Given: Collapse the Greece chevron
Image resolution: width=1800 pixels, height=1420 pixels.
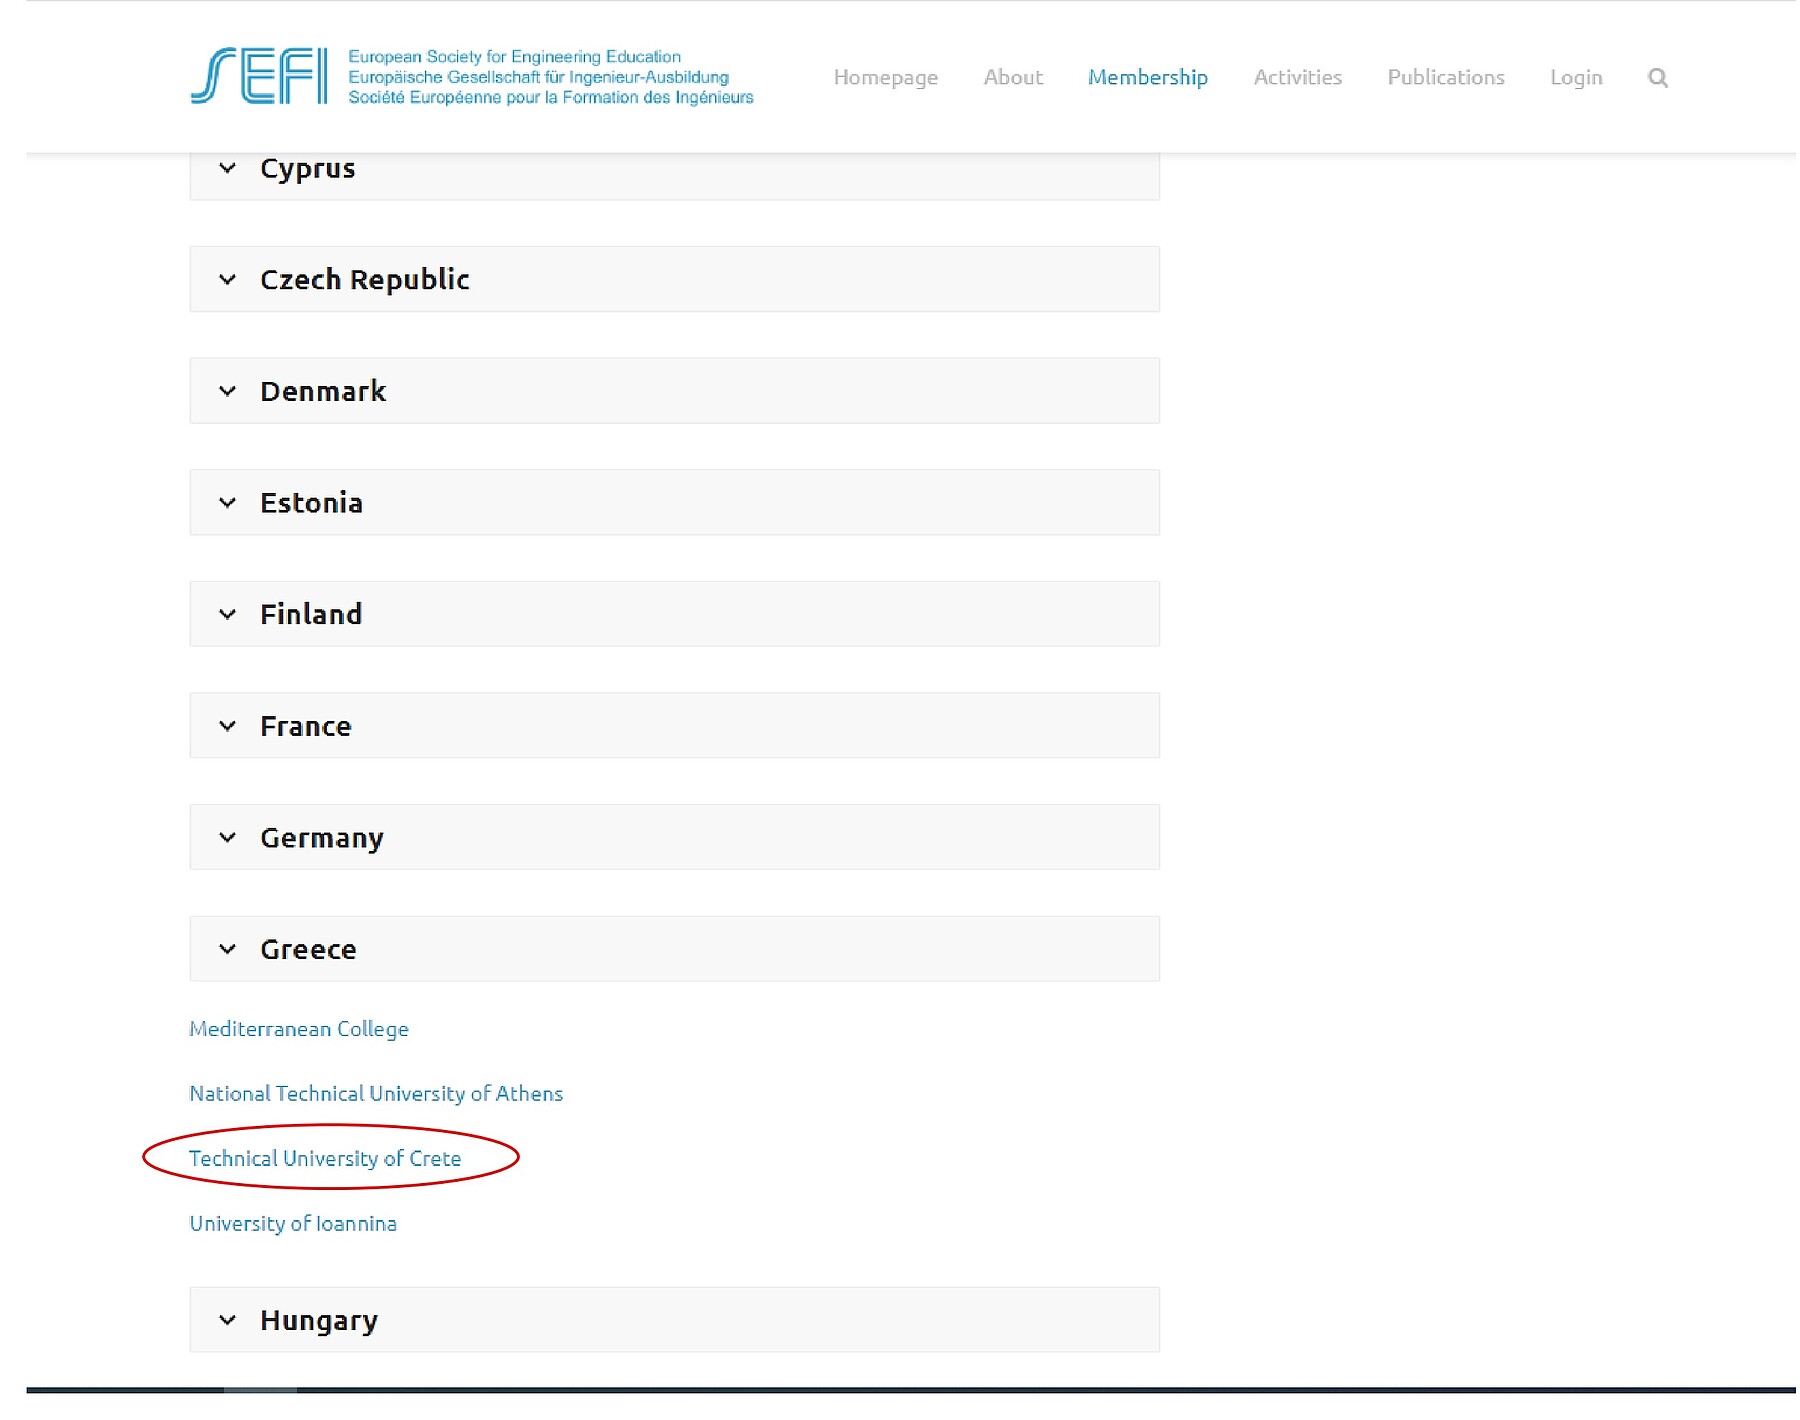Looking at the screenshot, I should click(227, 949).
